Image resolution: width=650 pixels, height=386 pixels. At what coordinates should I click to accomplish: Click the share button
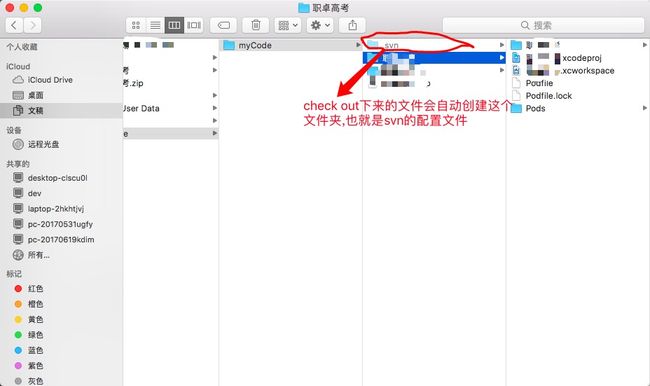pos(352,25)
